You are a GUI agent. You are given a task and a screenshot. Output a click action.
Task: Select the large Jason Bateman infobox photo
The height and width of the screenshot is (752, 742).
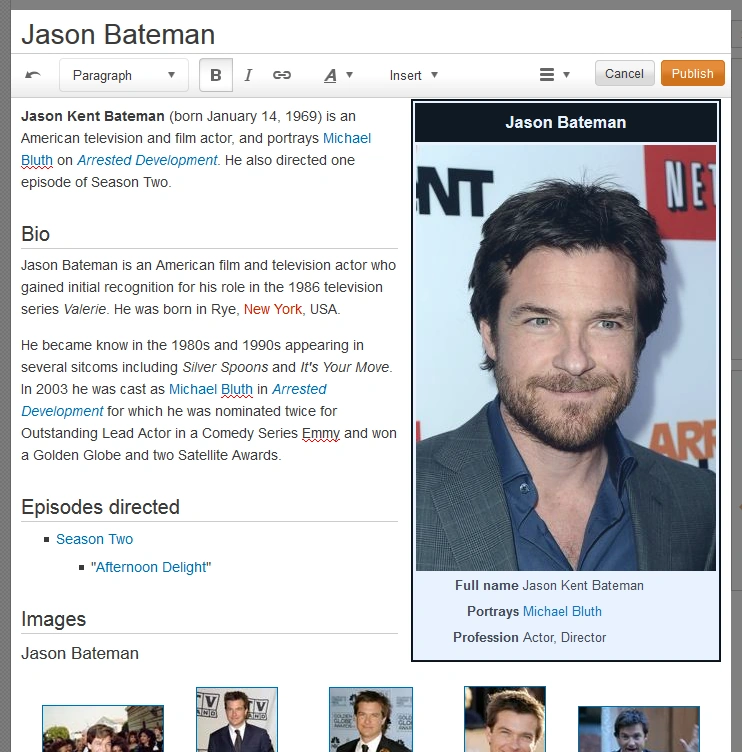coord(565,357)
